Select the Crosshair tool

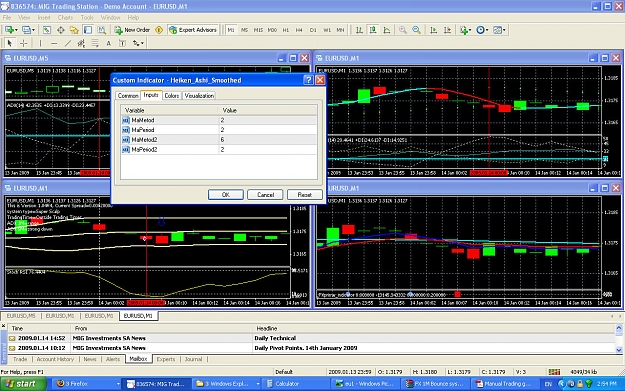tap(24, 43)
